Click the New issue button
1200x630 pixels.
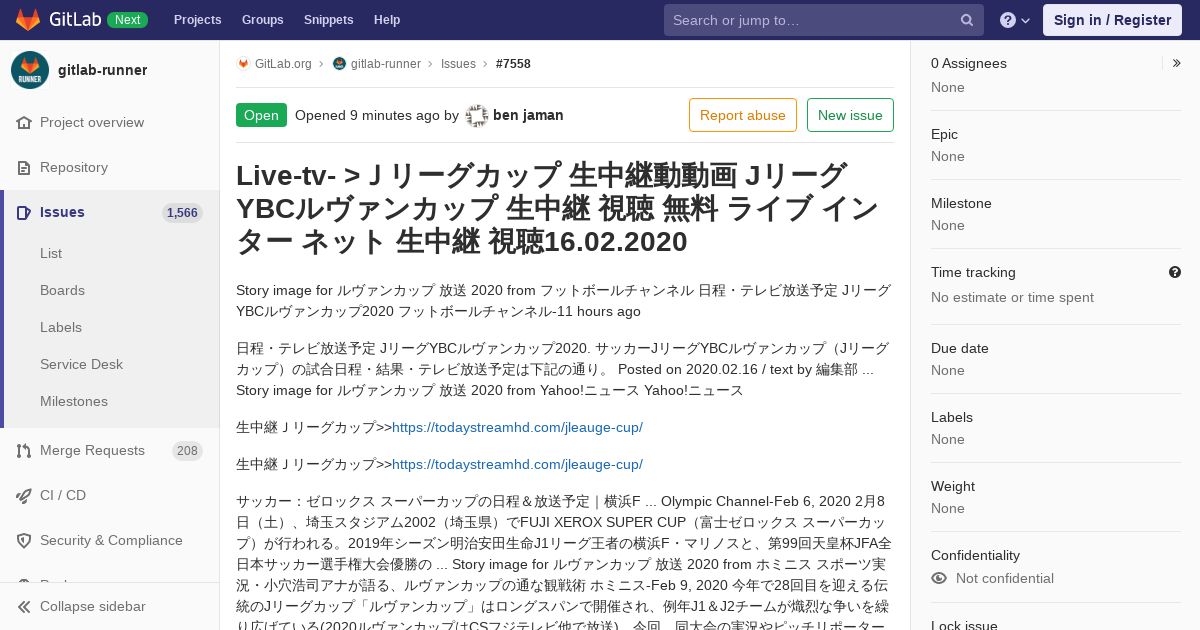[850, 115]
